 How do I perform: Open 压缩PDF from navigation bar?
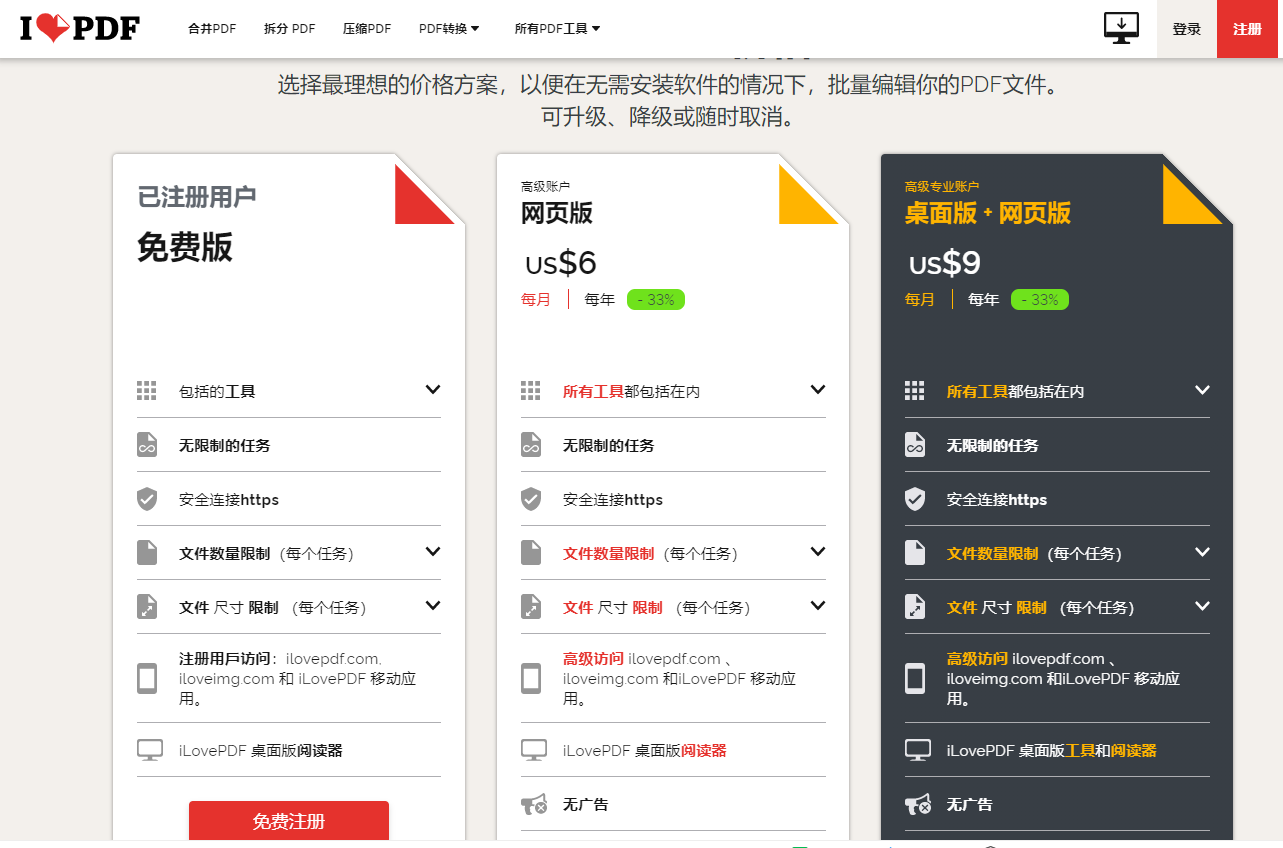[x=367, y=29]
